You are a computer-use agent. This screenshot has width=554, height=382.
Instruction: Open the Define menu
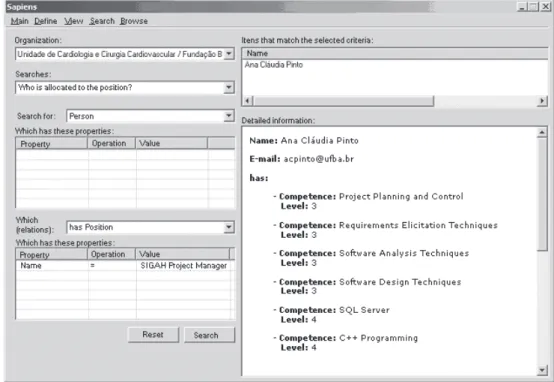click(x=46, y=21)
